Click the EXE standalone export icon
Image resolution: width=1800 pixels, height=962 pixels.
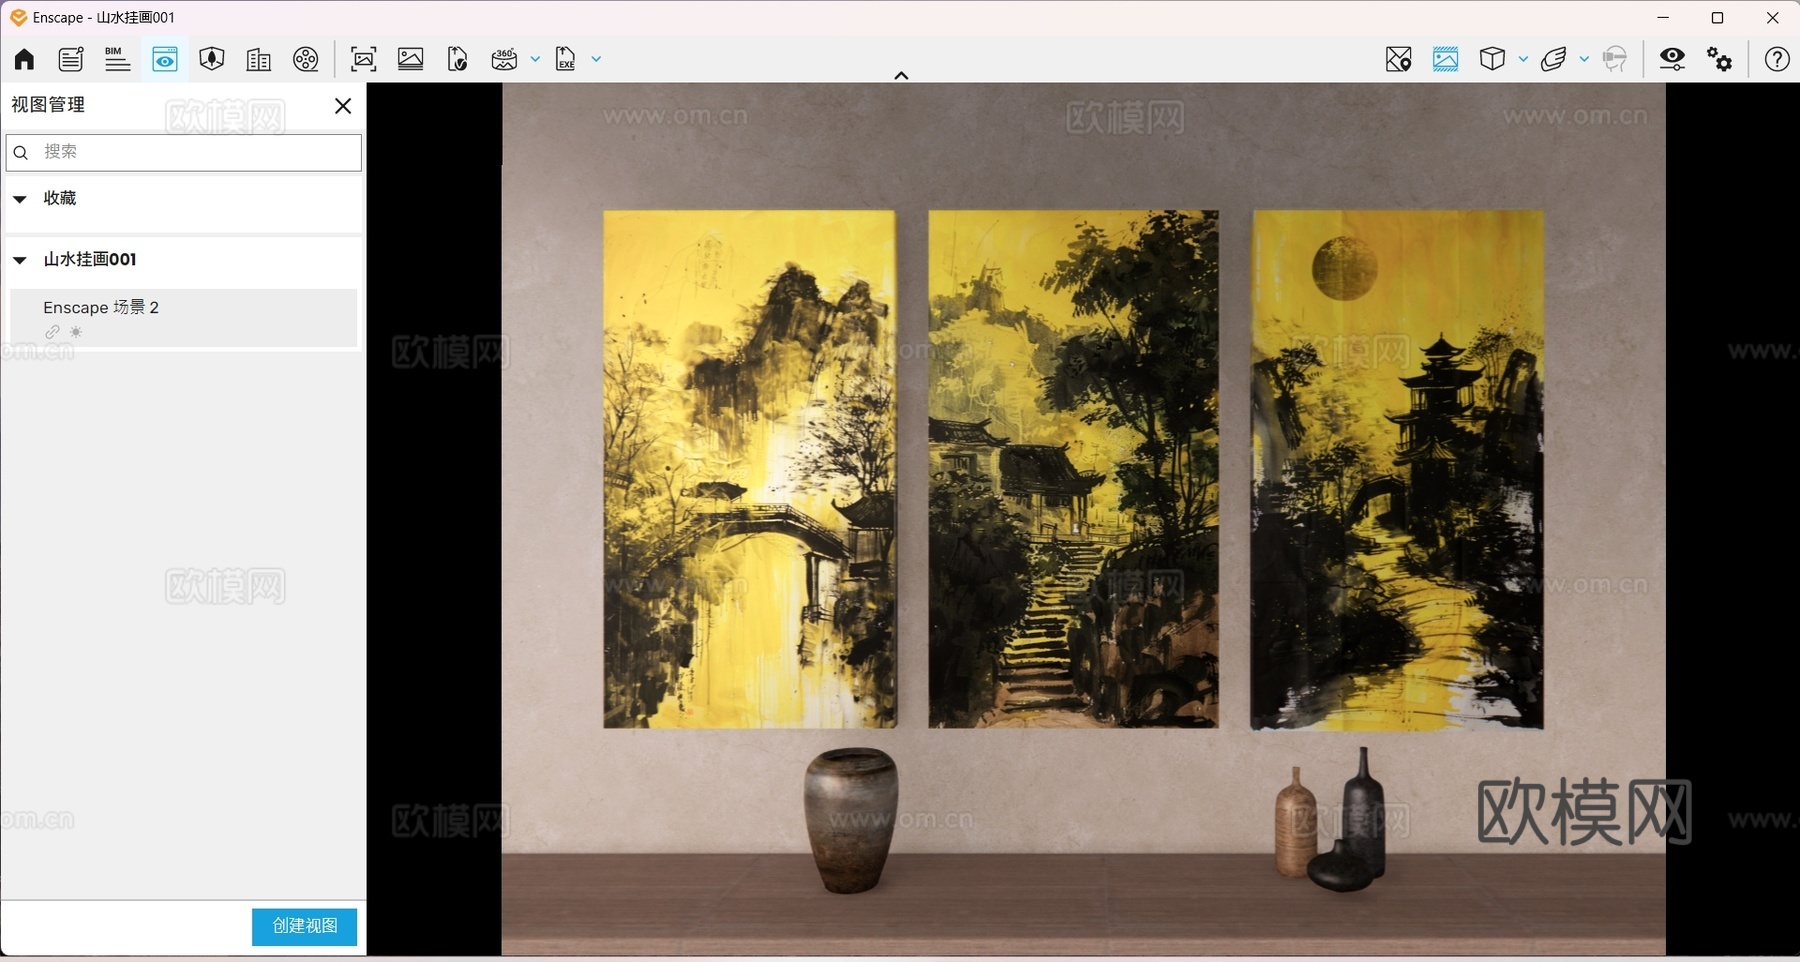(566, 59)
